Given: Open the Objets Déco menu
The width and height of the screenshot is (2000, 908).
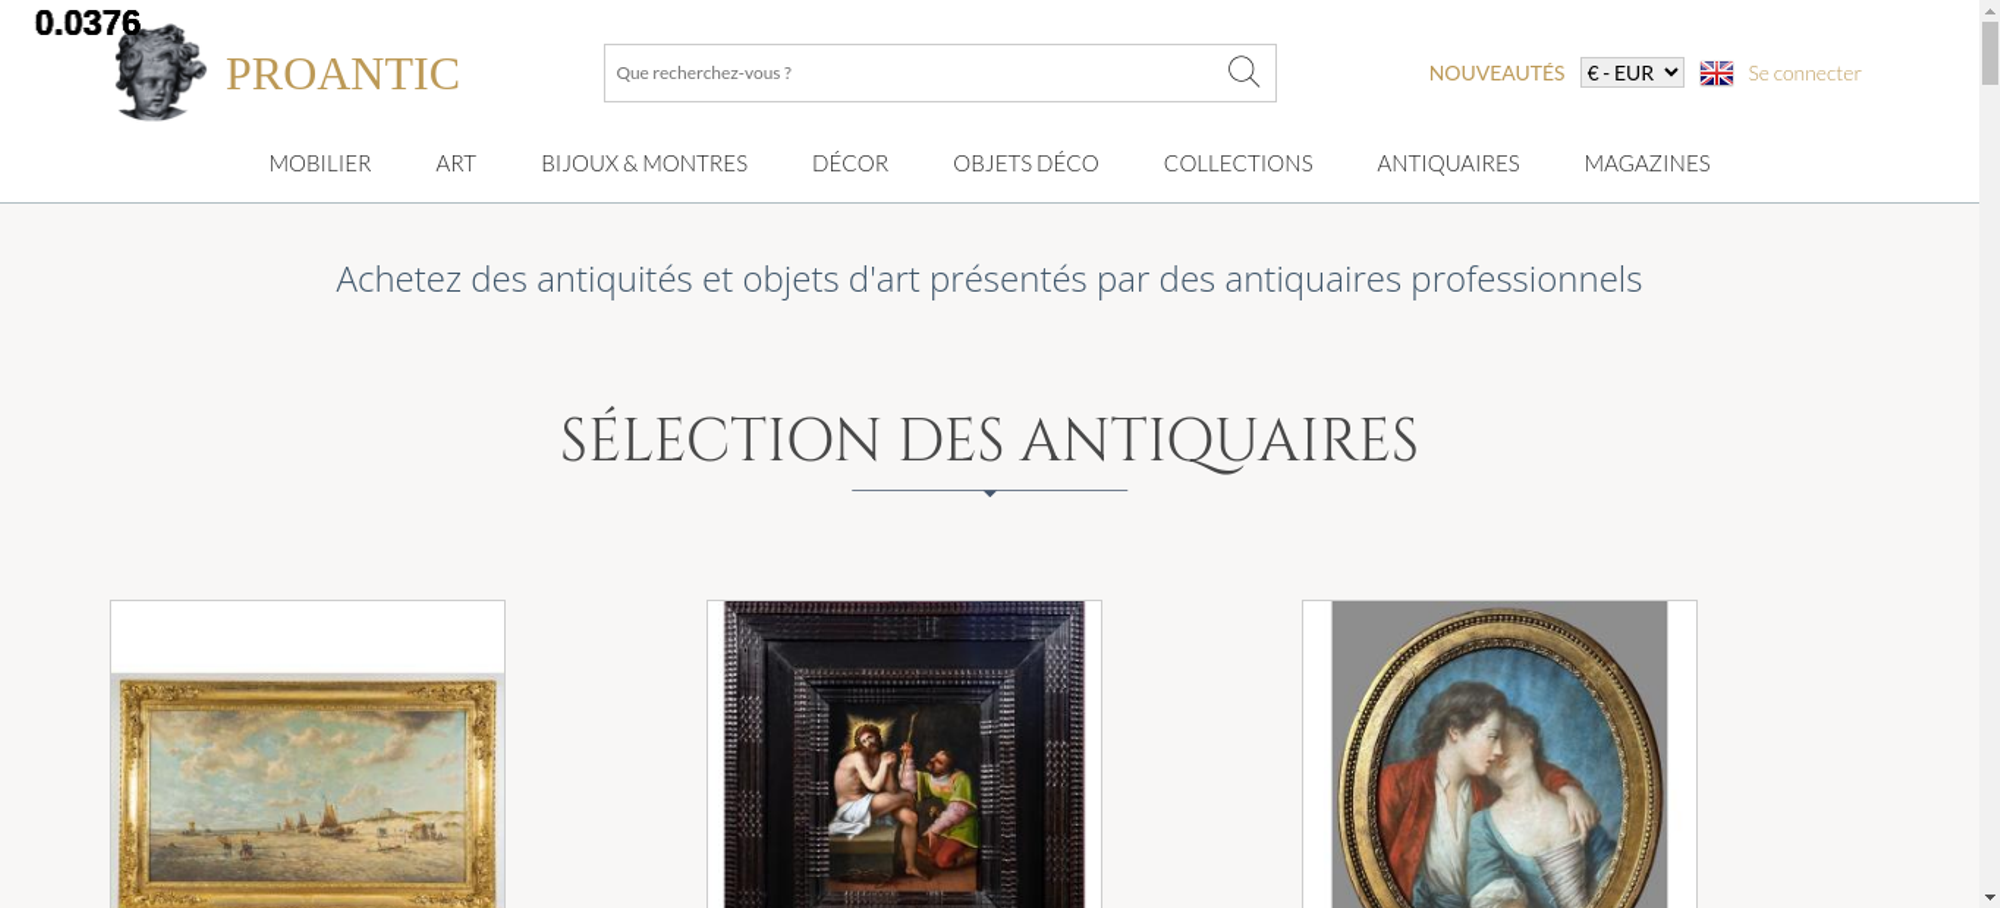Looking at the screenshot, I should click(1026, 163).
